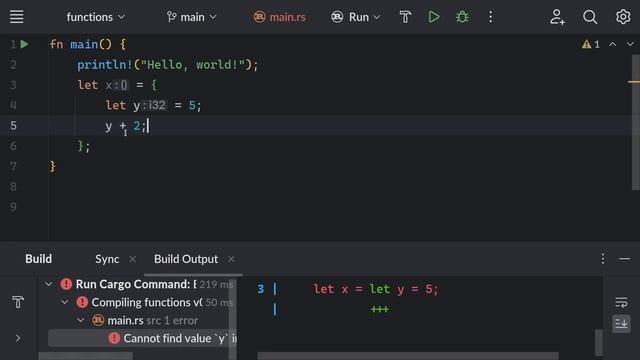Go to previous highlighted problem arrow
This screenshot has height=360, width=640.
(613, 44)
